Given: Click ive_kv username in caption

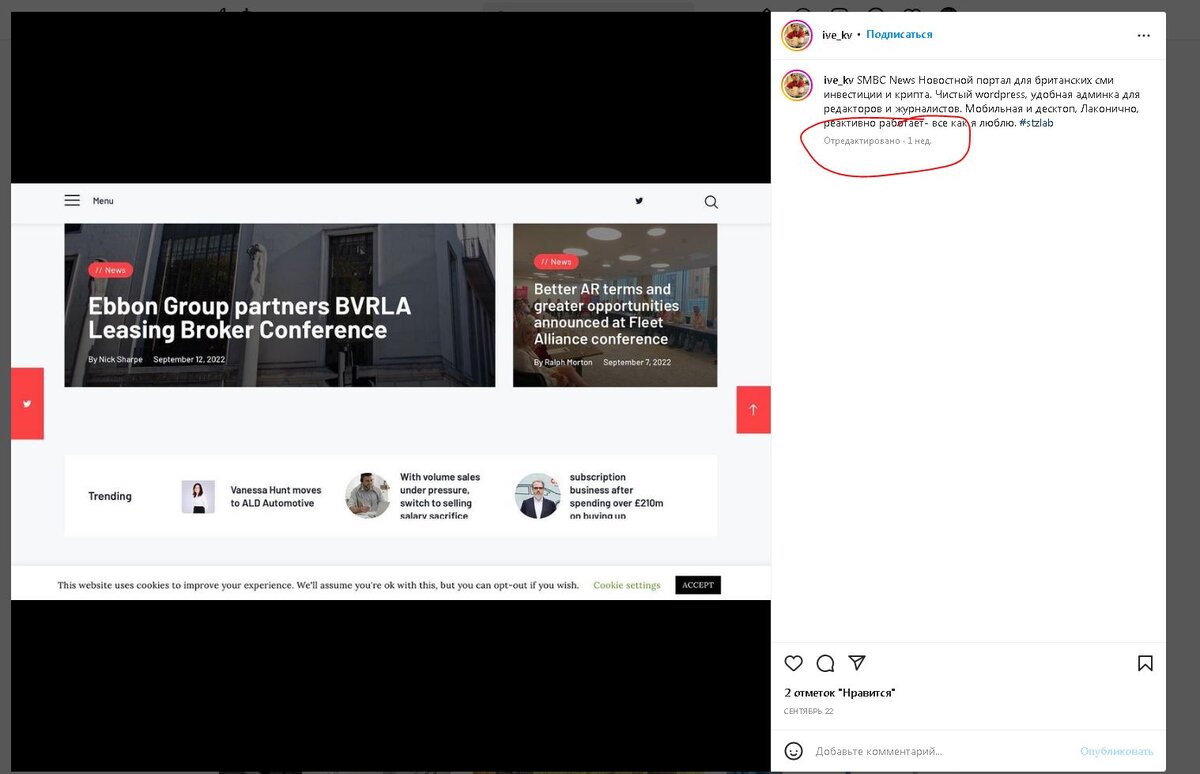Looking at the screenshot, I should coord(838,80).
